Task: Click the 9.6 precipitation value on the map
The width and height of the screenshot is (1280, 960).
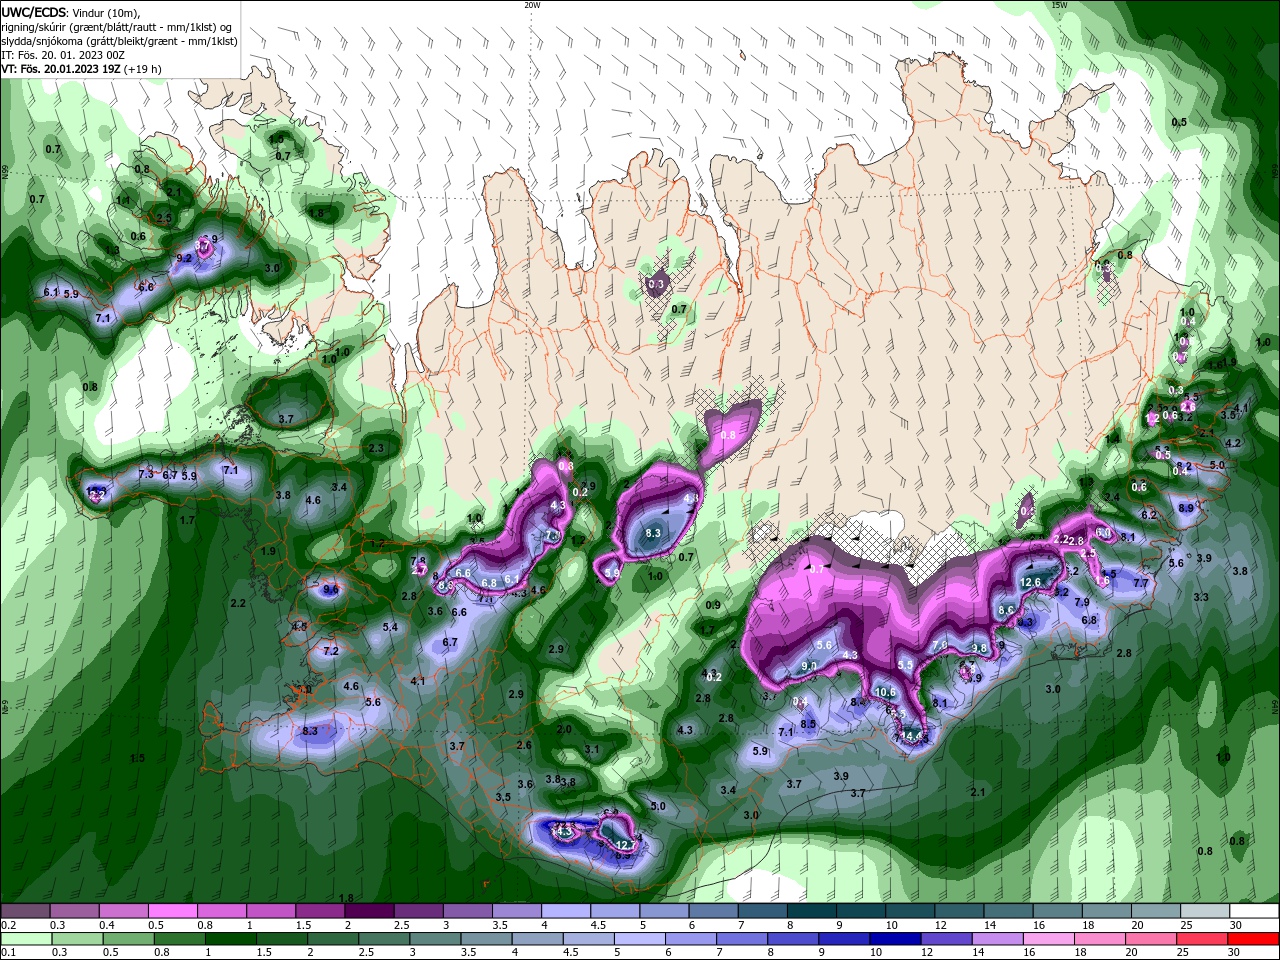Action: 331,590
